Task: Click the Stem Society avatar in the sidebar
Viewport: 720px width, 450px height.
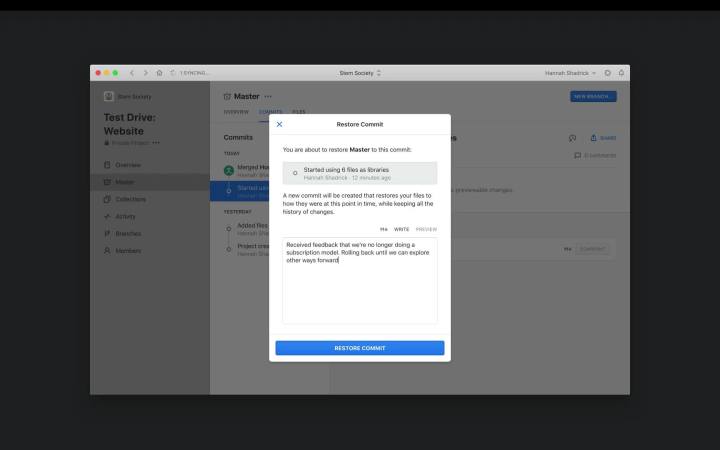Action: 108,96
